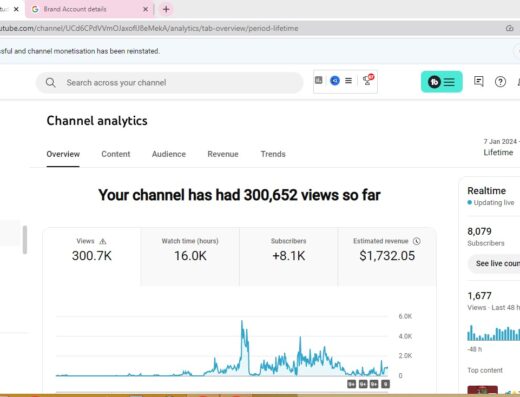This screenshot has width=520, height=397.
Task: Select the Watch time (hours) metric card
Action: (x=190, y=257)
